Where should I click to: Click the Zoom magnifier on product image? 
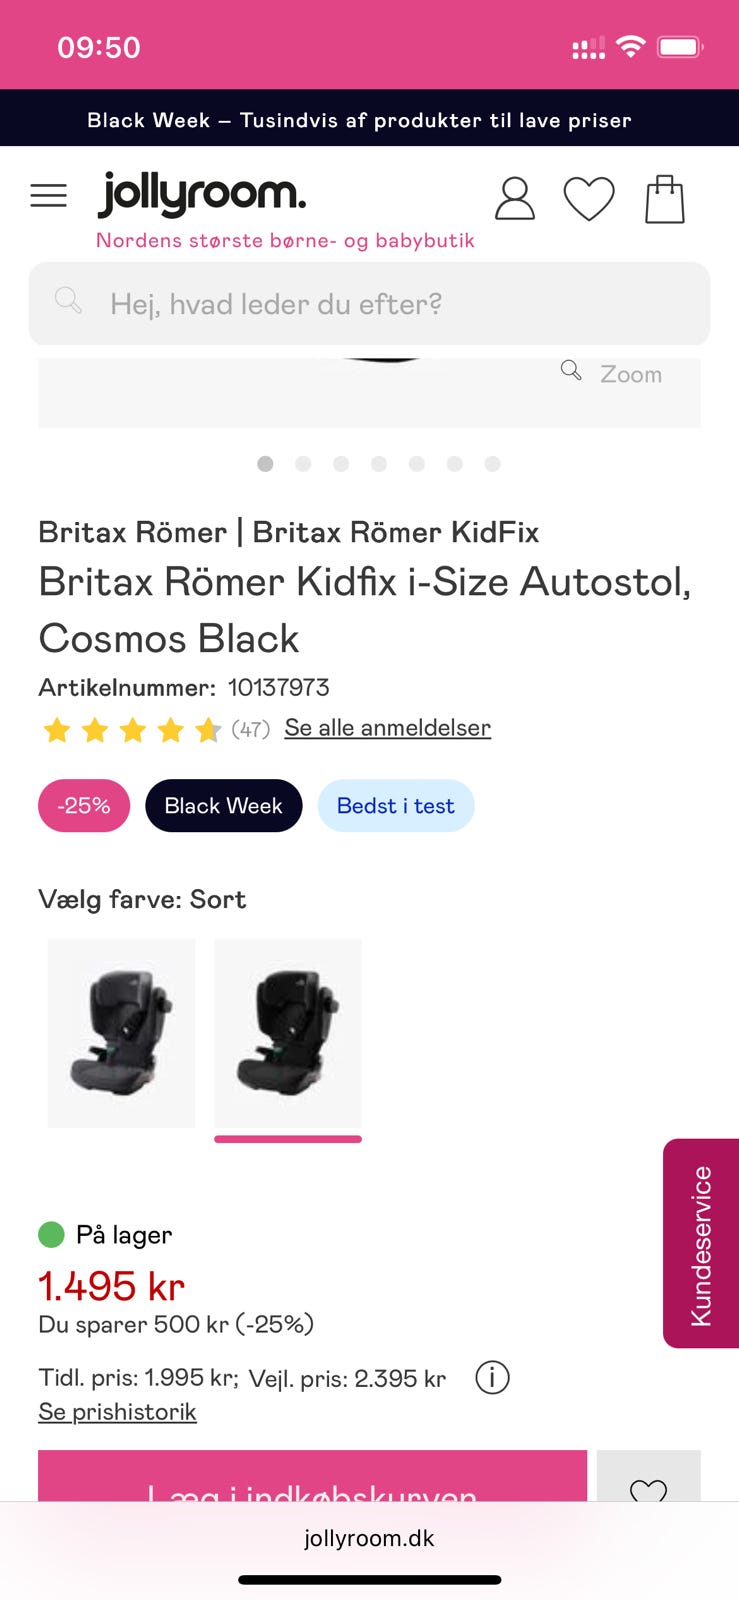coord(612,373)
